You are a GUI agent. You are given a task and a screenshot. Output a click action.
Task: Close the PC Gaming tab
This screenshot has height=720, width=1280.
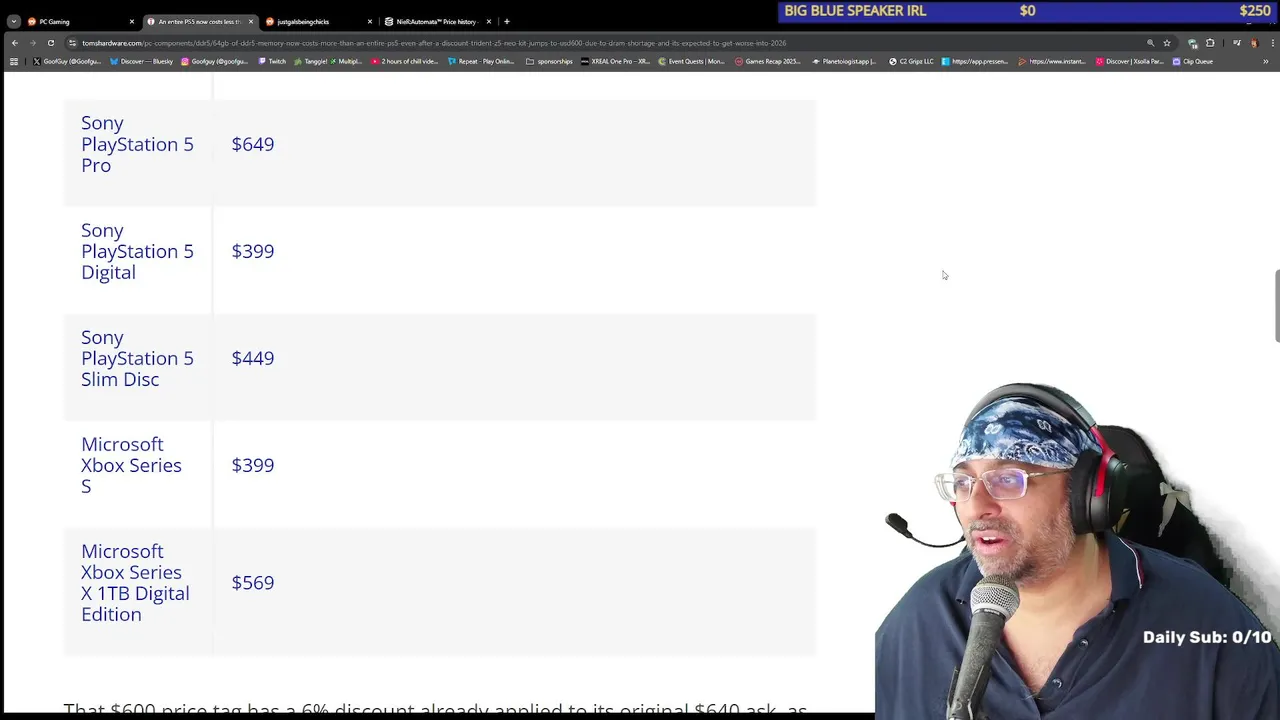tap(131, 21)
